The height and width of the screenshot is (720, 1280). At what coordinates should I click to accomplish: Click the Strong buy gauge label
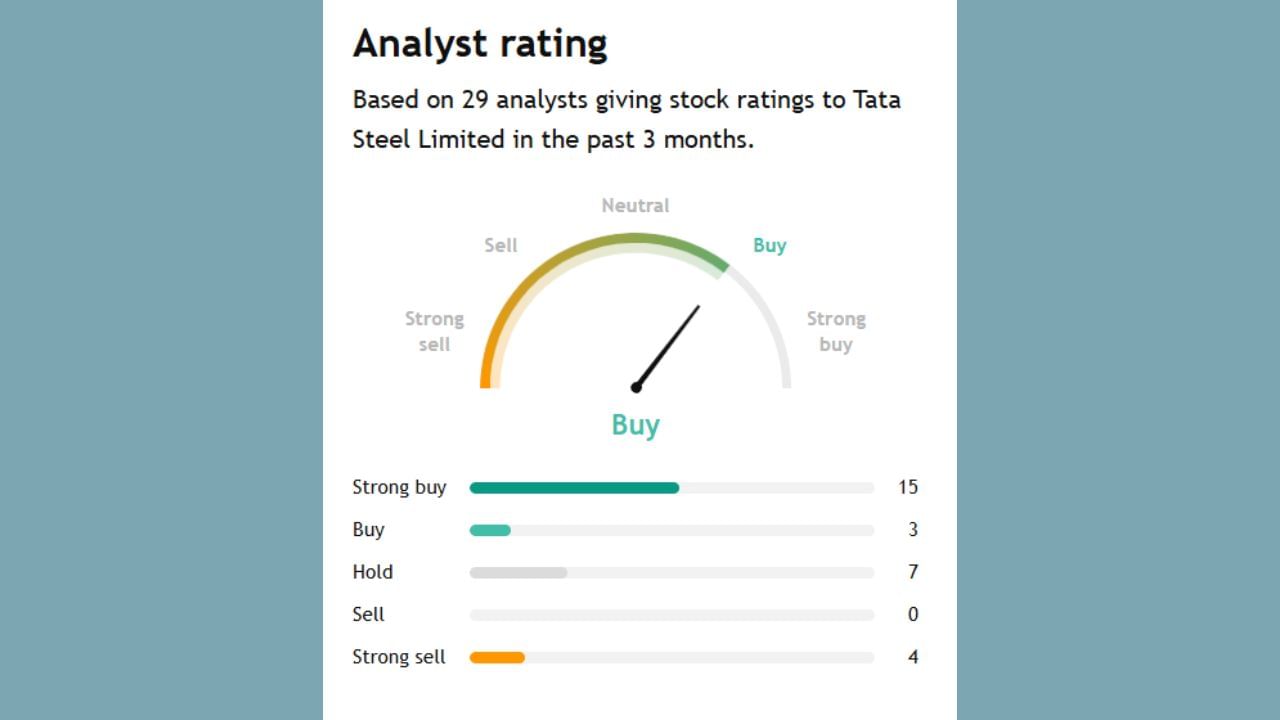point(836,331)
